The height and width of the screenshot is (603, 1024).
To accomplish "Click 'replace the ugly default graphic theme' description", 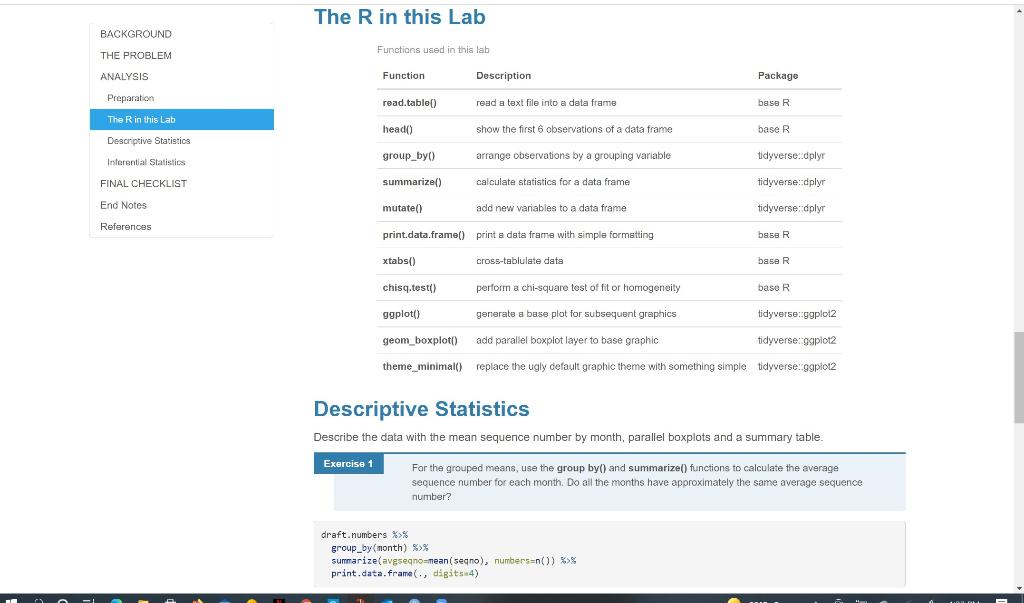I will coord(611,367).
